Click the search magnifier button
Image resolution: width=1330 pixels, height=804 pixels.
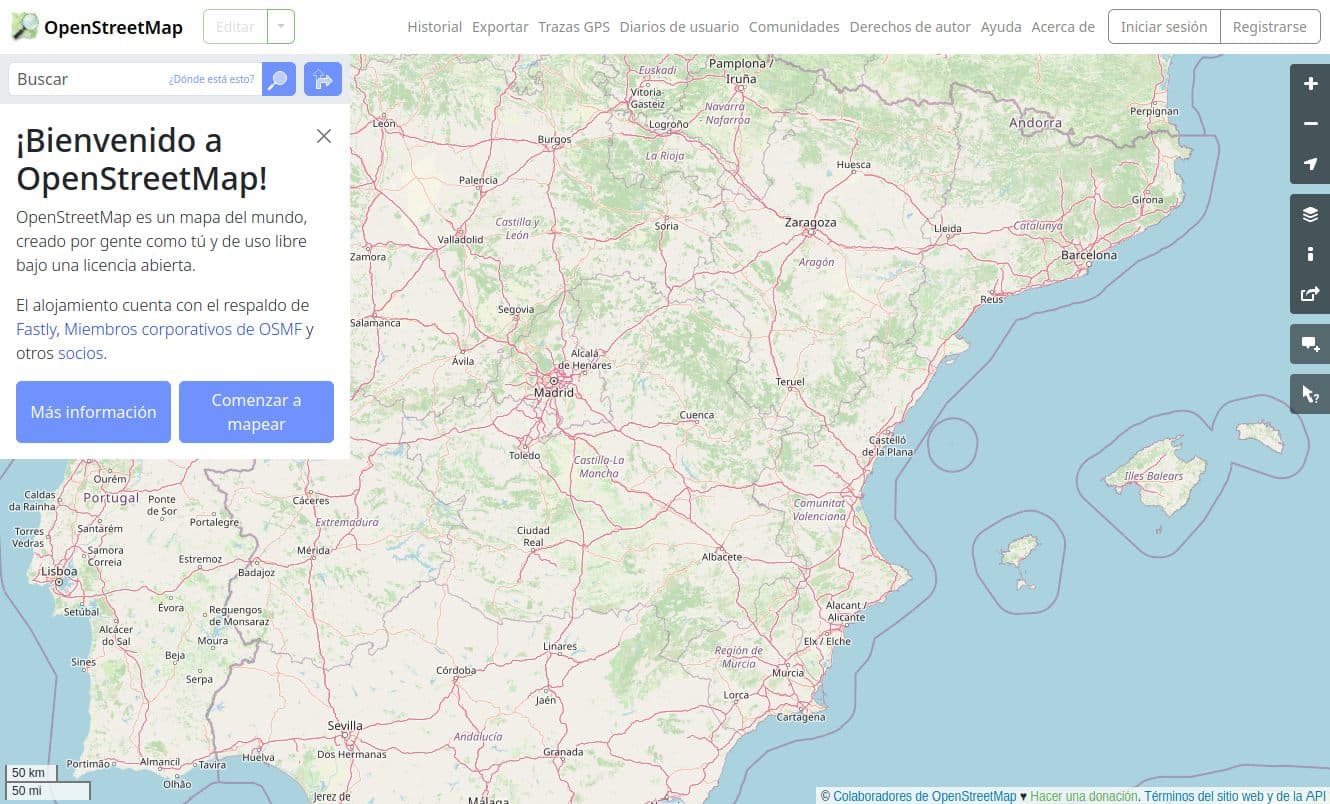pos(279,79)
